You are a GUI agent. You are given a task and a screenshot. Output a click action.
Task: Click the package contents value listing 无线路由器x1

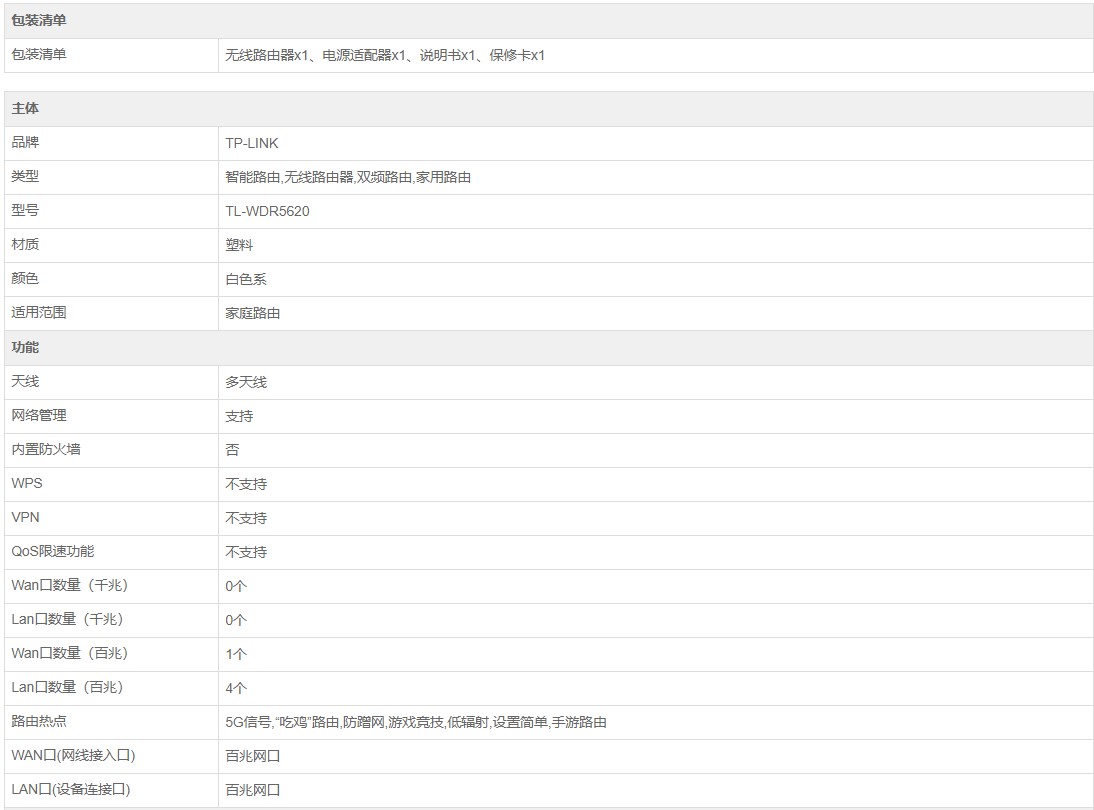pos(385,55)
